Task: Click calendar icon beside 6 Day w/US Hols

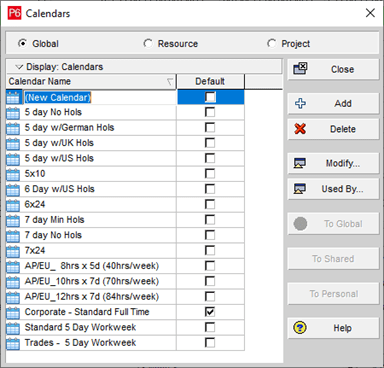Action: tap(13, 189)
